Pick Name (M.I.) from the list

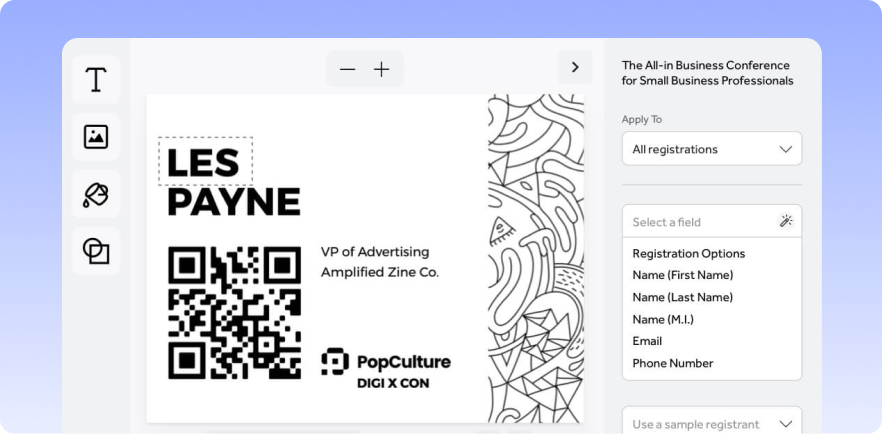point(662,319)
